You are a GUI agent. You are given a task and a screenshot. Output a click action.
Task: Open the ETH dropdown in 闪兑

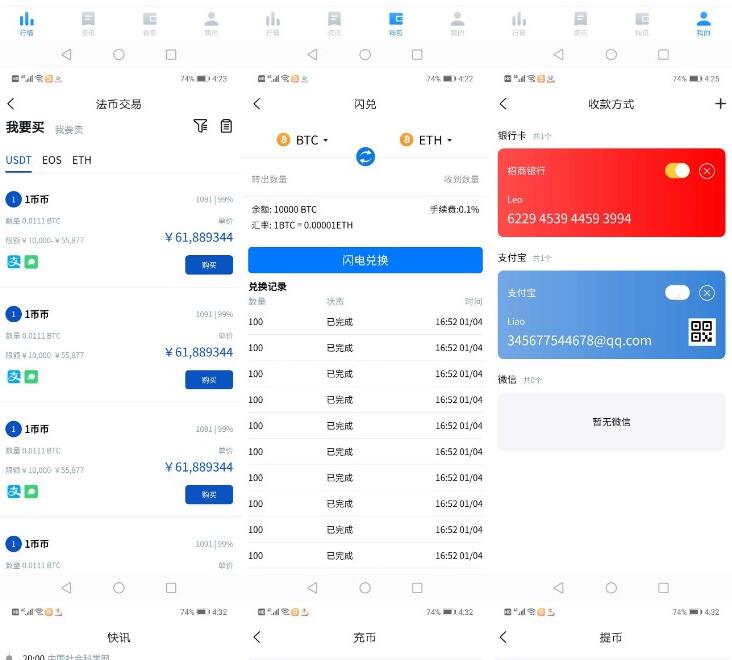pyautogui.click(x=426, y=140)
